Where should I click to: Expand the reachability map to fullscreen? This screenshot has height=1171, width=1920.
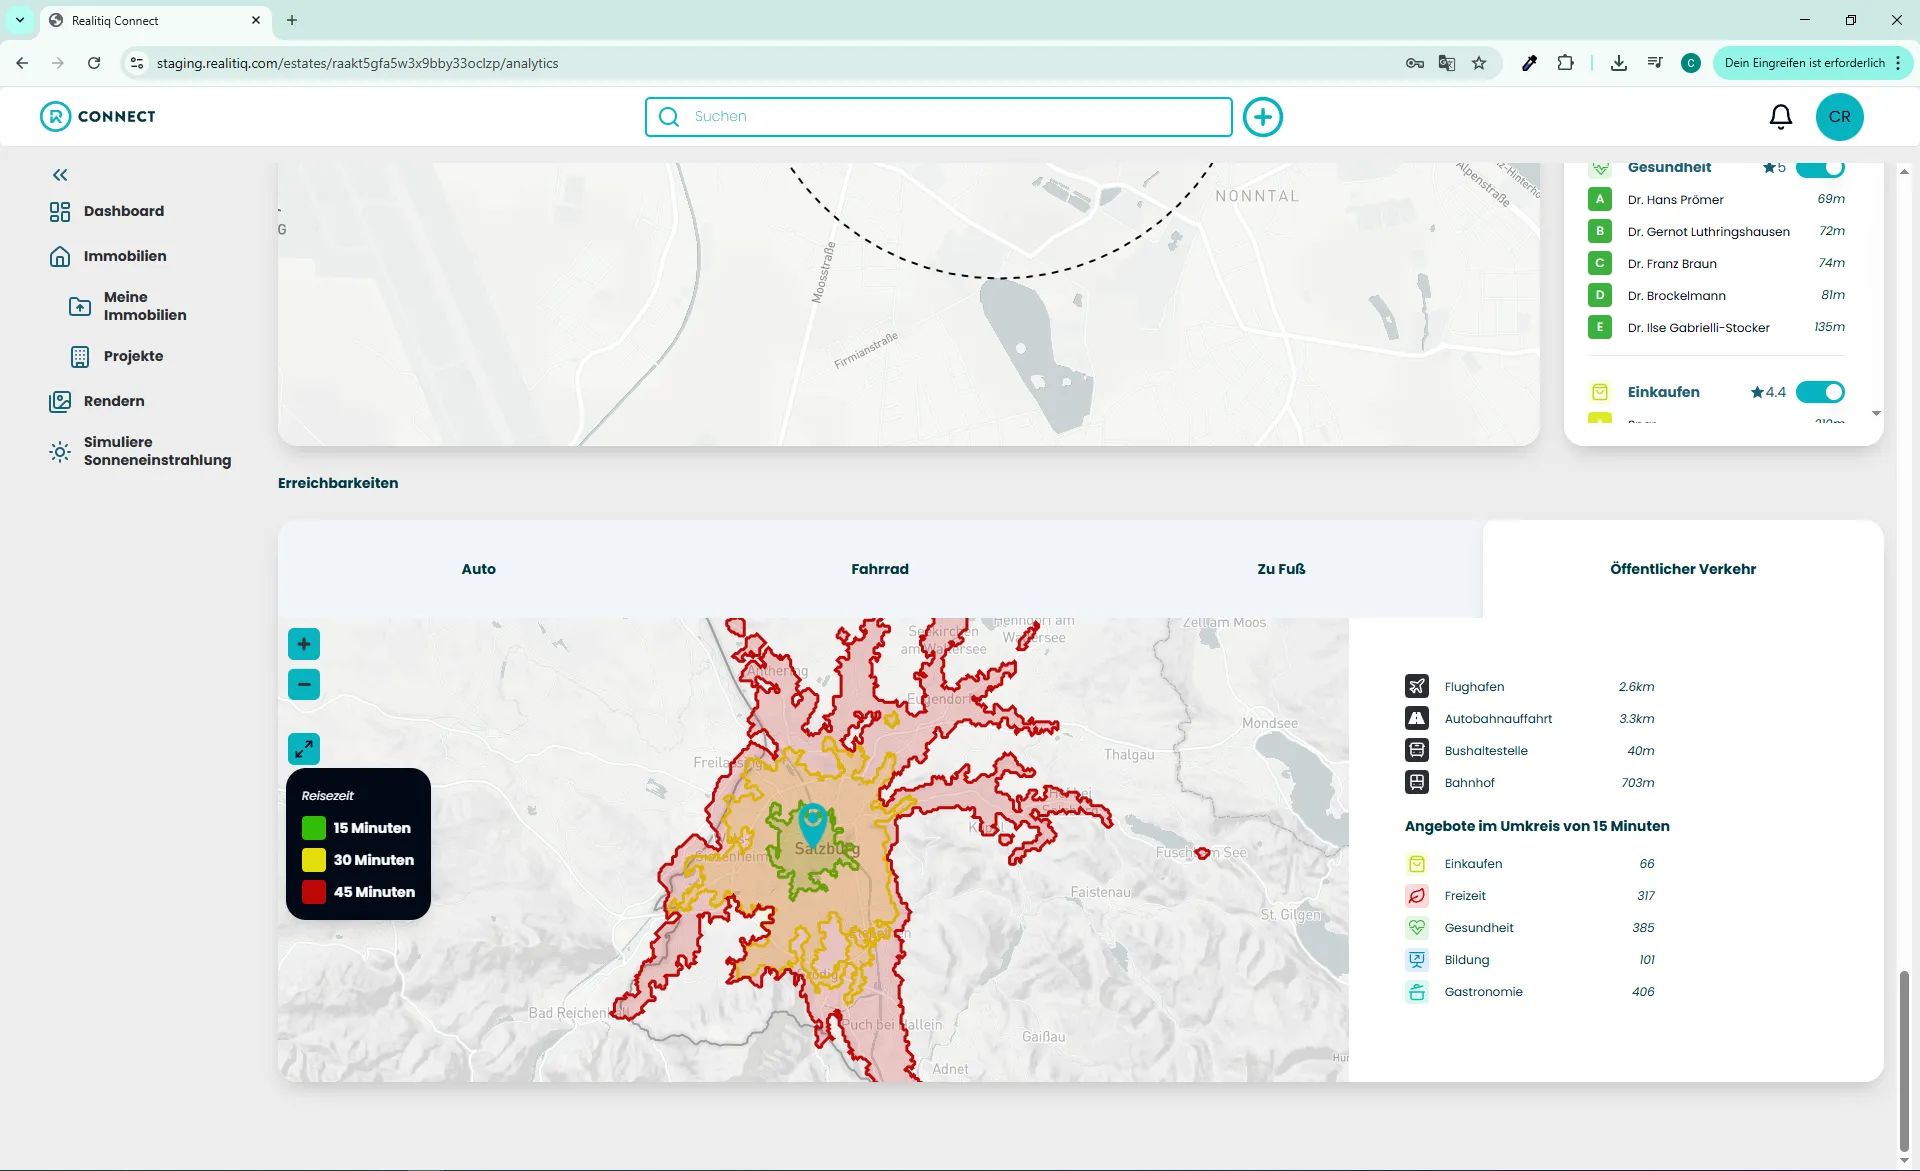304,749
